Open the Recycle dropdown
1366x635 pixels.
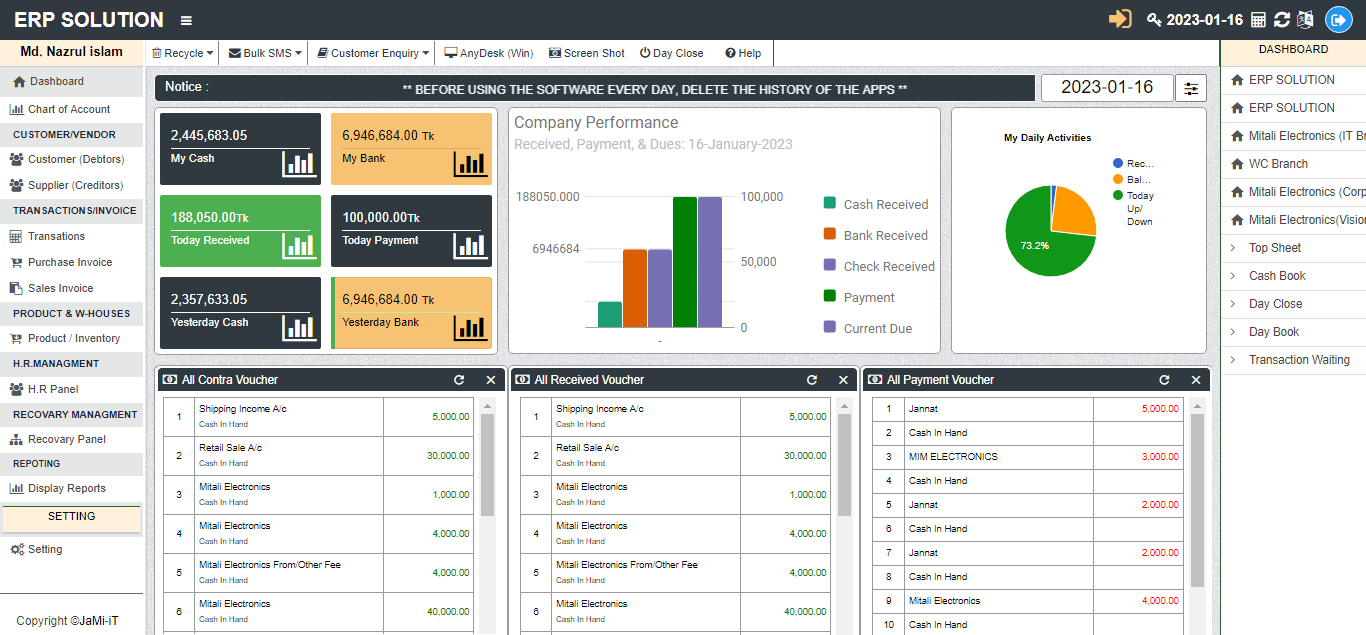tap(183, 53)
